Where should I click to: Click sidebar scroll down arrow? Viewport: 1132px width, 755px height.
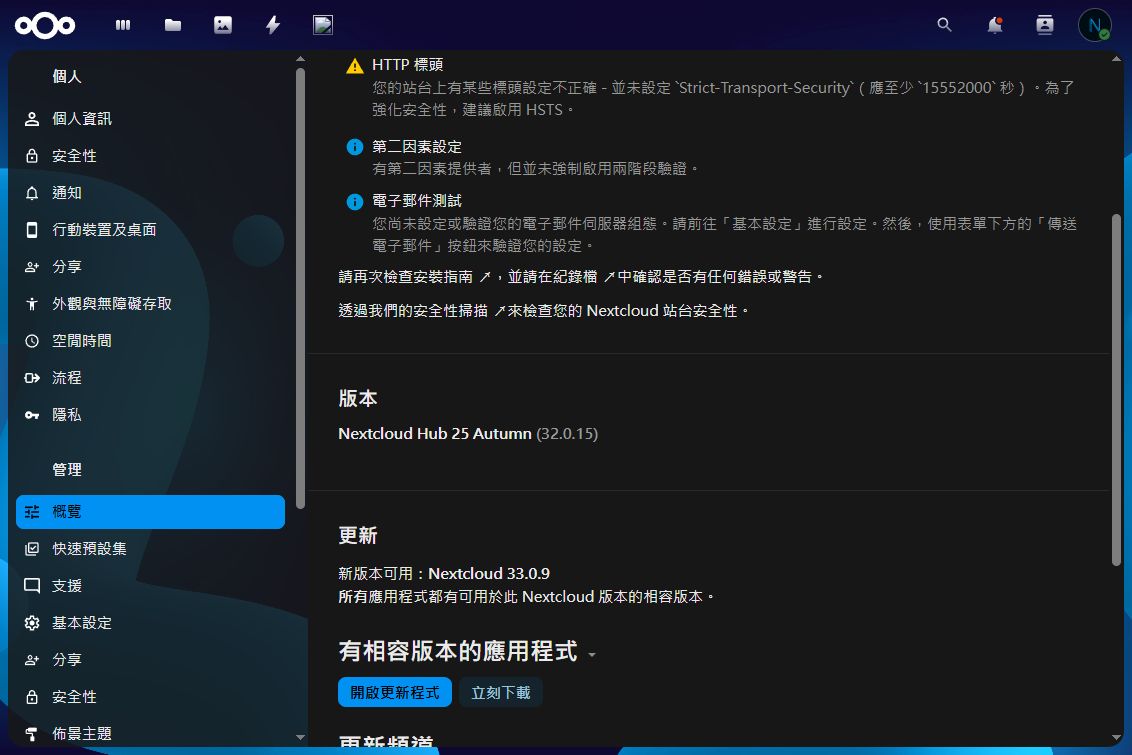pyautogui.click(x=300, y=737)
